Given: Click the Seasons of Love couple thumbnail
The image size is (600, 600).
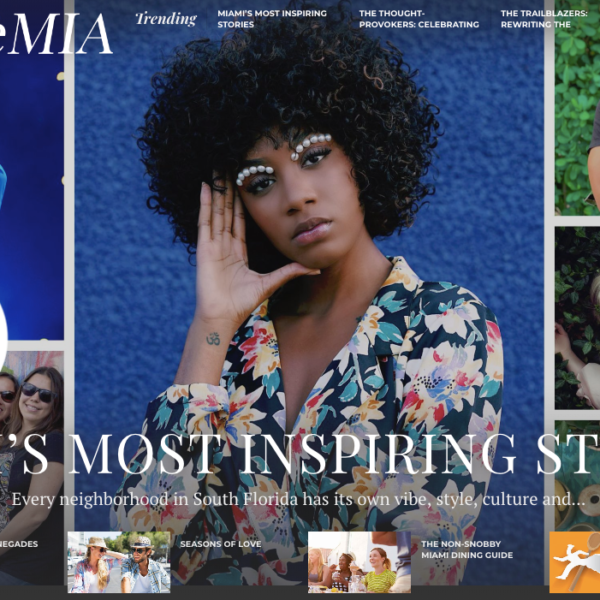Looking at the screenshot, I should click(119, 562).
